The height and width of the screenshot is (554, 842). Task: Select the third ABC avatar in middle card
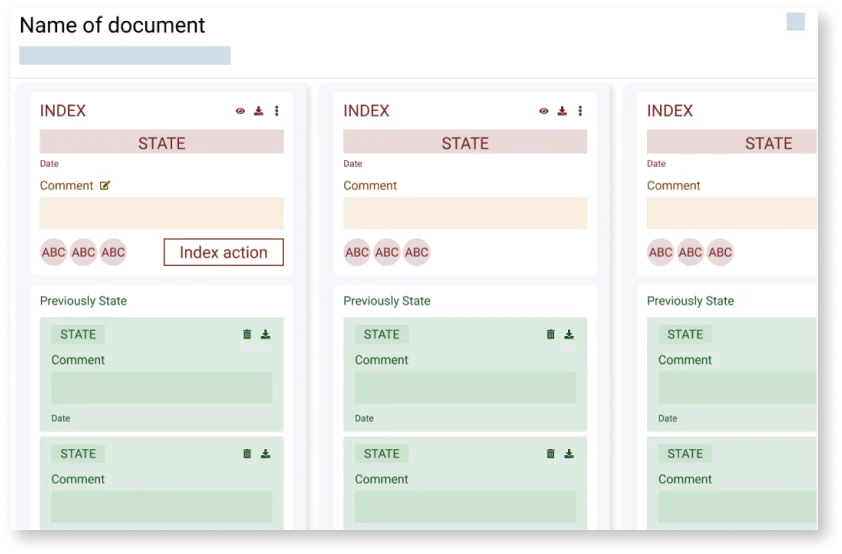(417, 252)
